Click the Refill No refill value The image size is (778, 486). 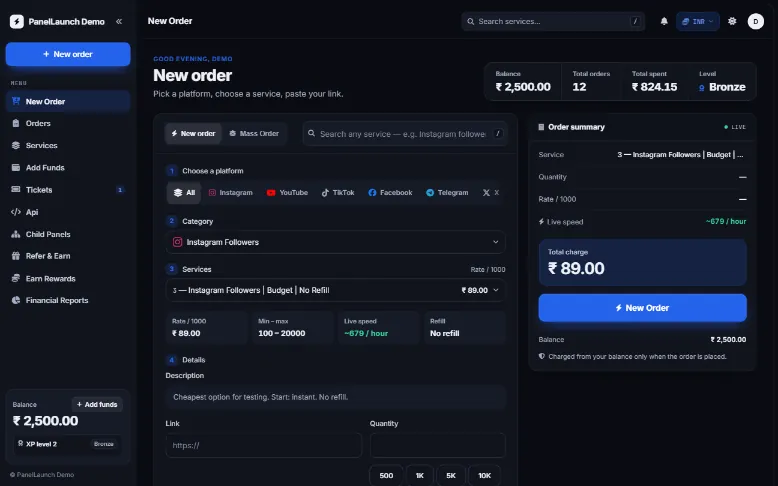point(445,334)
